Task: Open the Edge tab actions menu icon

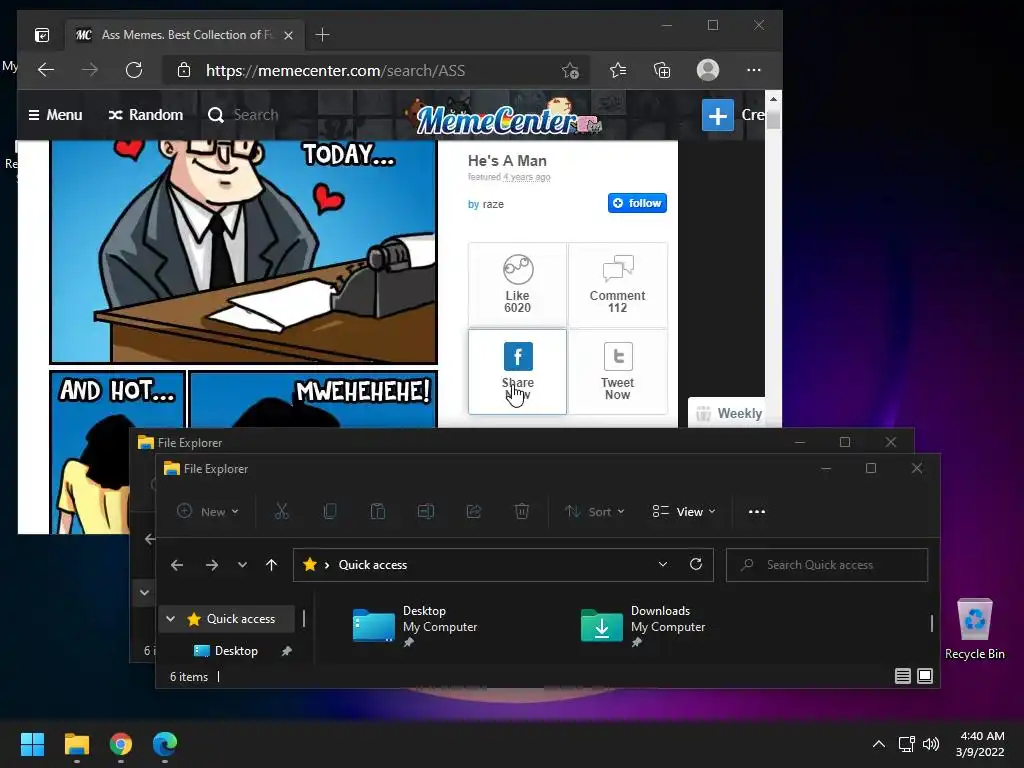Action: tap(42, 35)
